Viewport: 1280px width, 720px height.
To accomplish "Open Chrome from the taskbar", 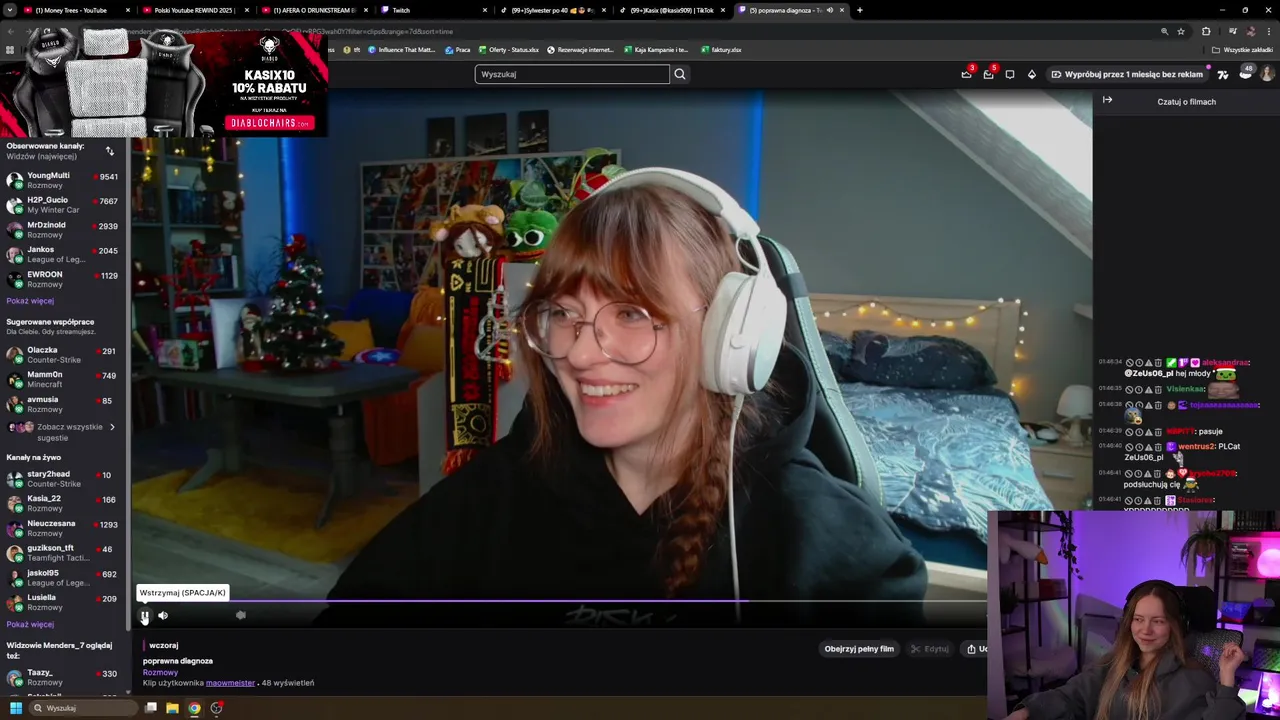I will point(194,708).
